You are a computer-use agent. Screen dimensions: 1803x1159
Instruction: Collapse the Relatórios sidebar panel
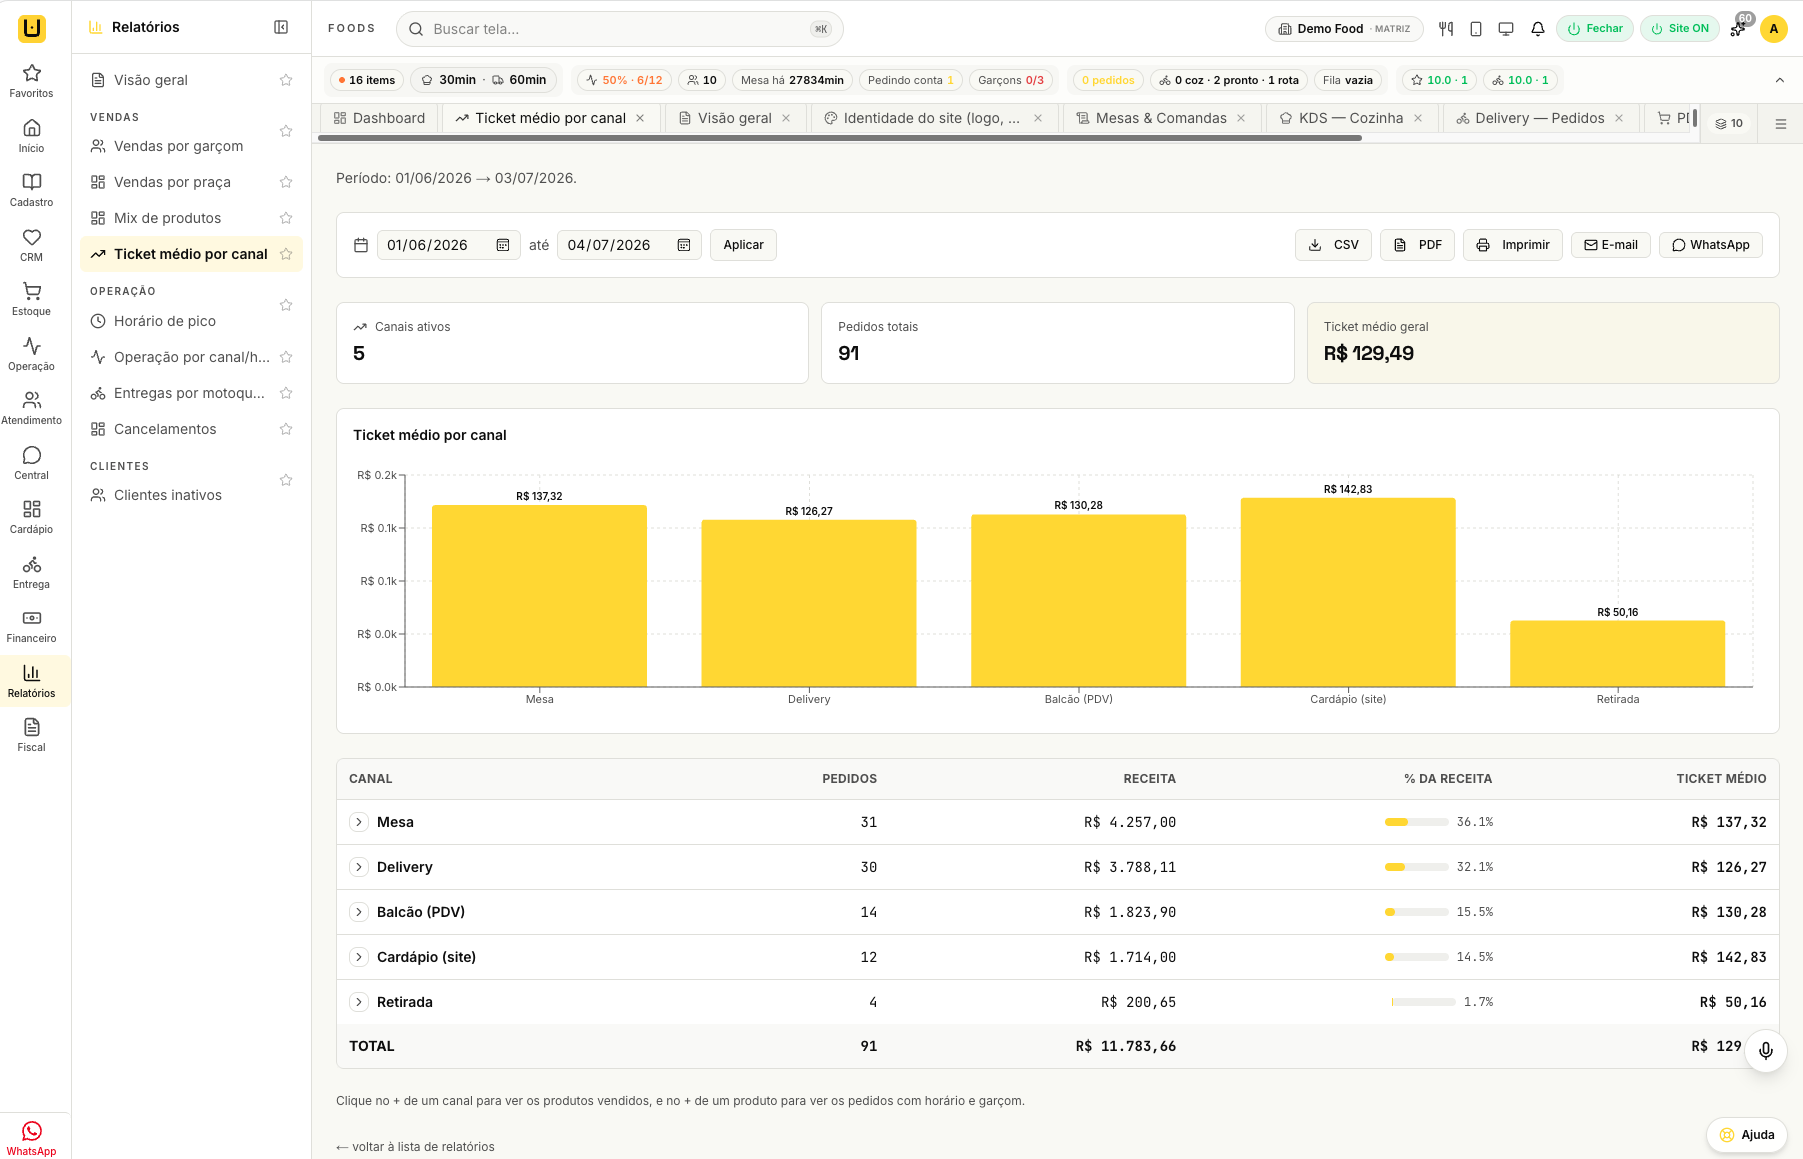tap(281, 27)
